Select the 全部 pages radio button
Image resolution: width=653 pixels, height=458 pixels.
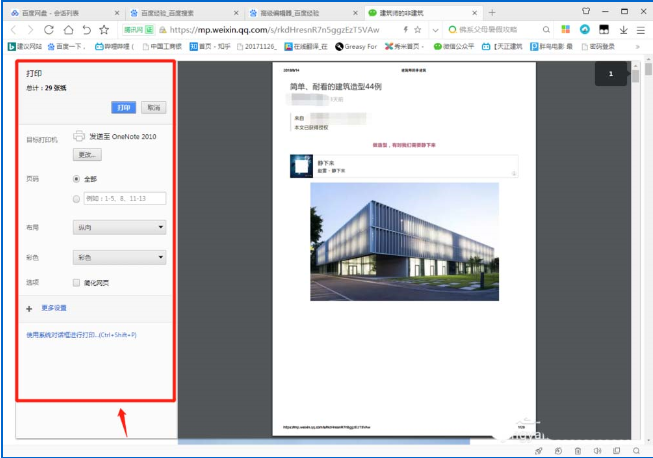pyautogui.click(x=77, y=179)
